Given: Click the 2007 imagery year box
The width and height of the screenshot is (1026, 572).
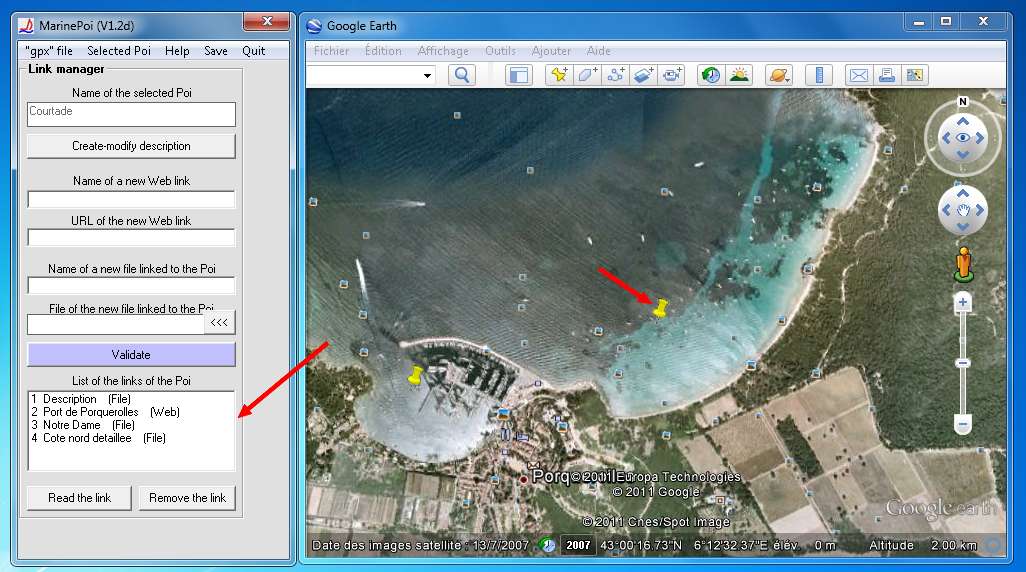Looking at the screenshot, I should (578, 545).
